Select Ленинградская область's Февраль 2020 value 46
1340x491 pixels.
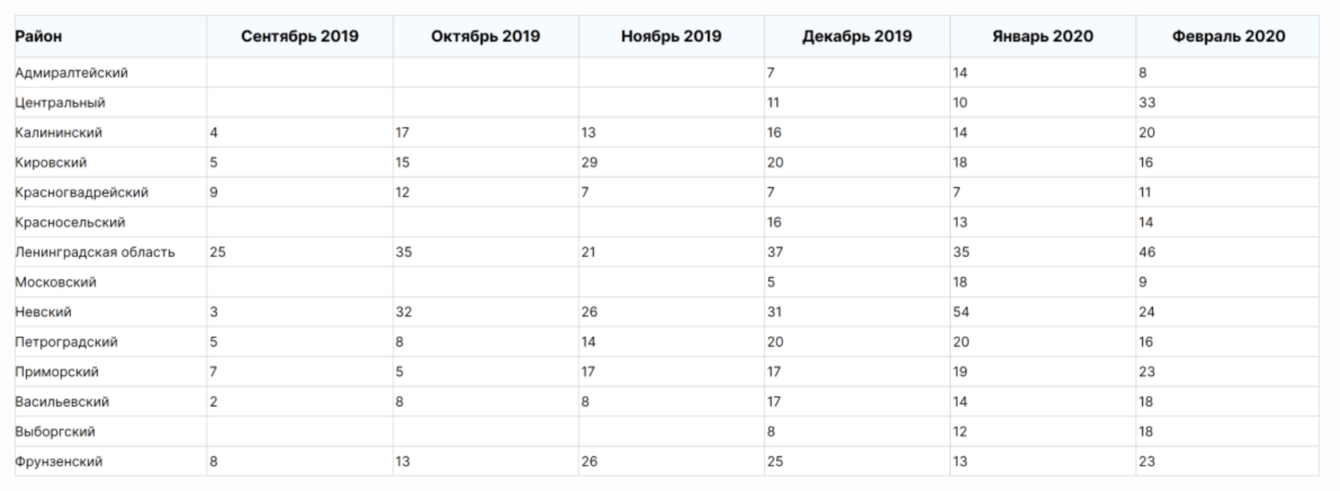pyautogui.click(x=1147, y=252)
